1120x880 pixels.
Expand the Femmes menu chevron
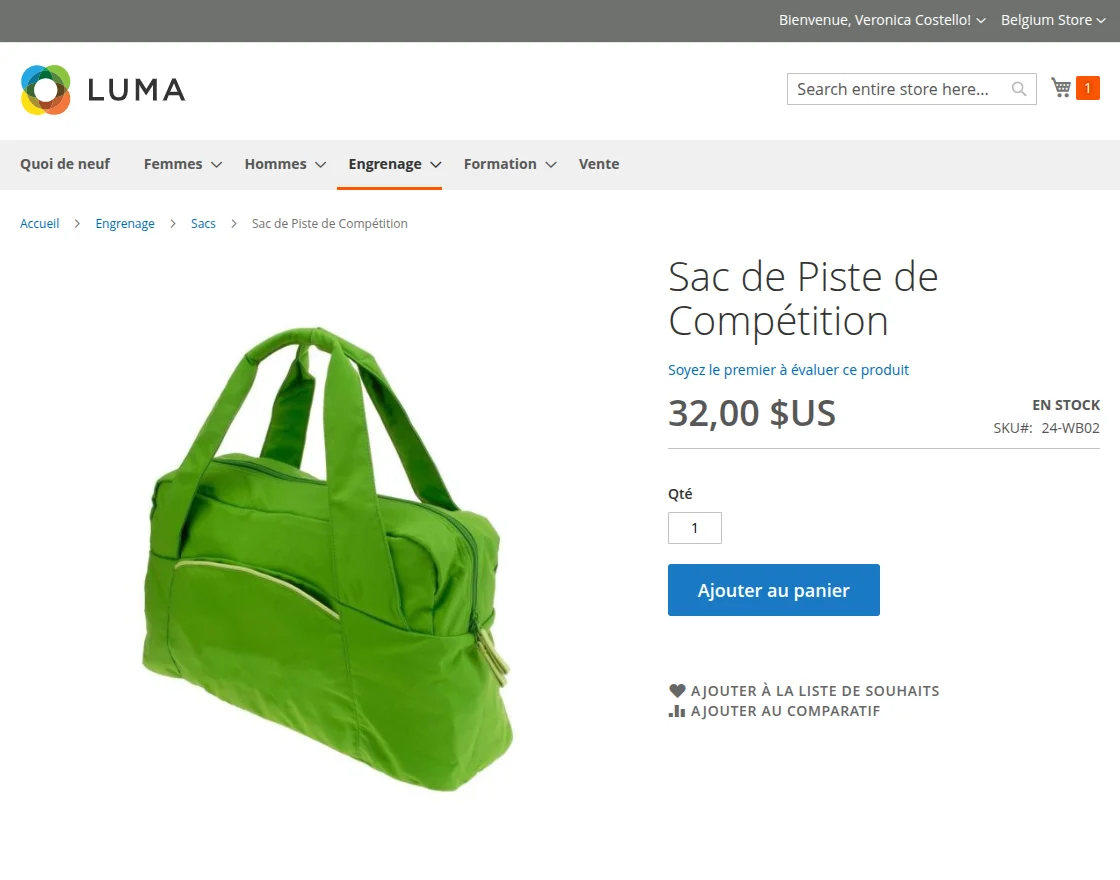click(216, 165)
